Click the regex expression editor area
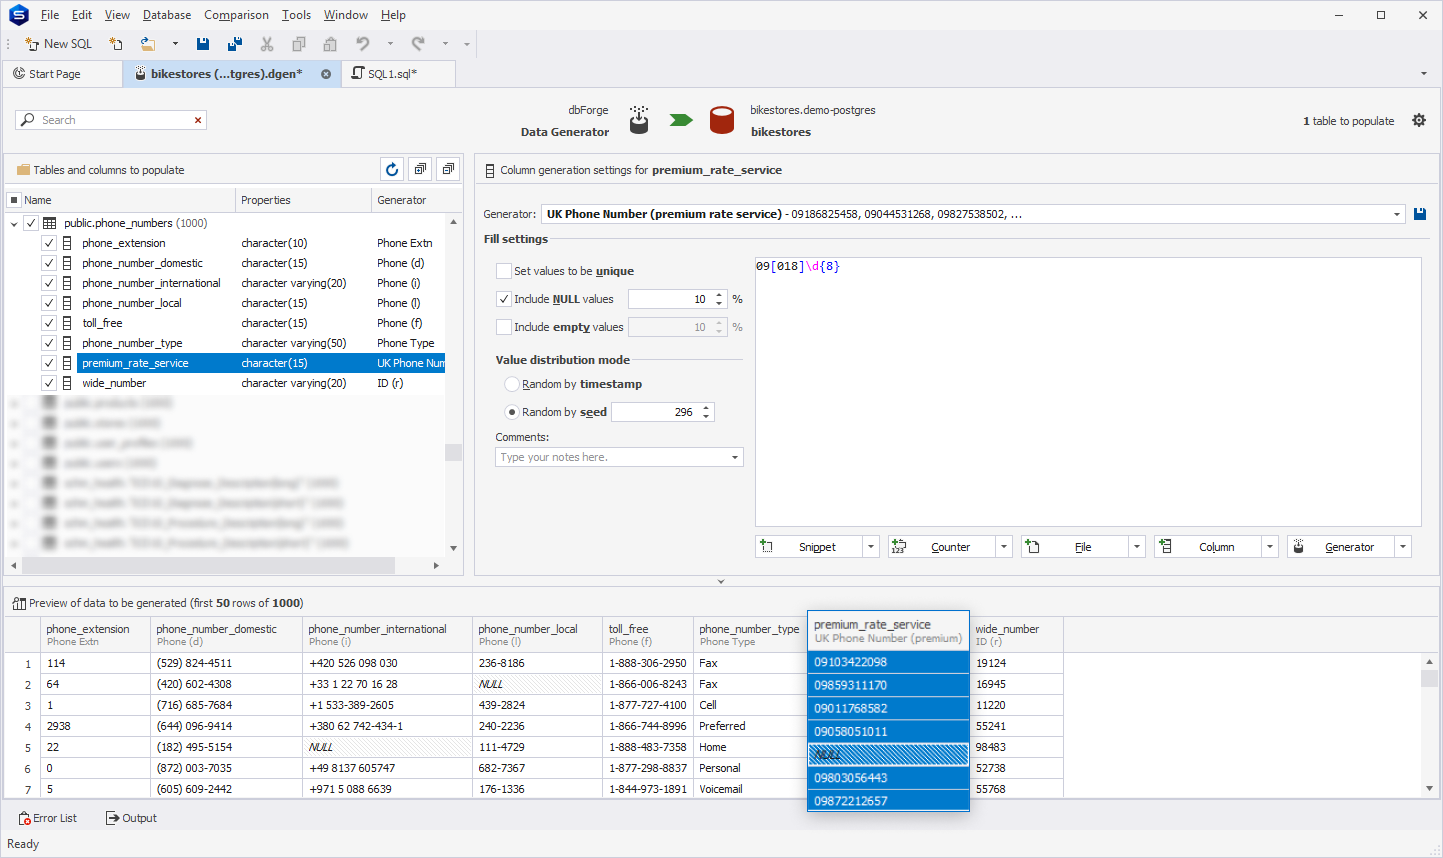Image resolution: width=1443 pixels, height=858 pixels. 1088,392
